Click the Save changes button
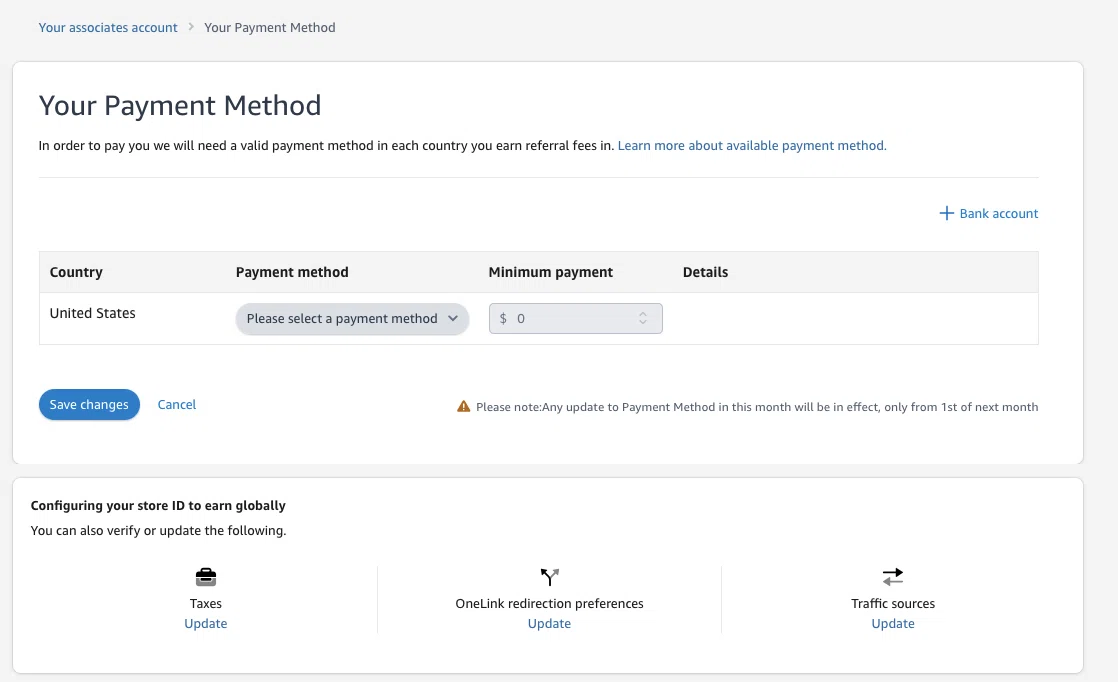Viewport: 1118px width, 682px height. pos(89,404)
